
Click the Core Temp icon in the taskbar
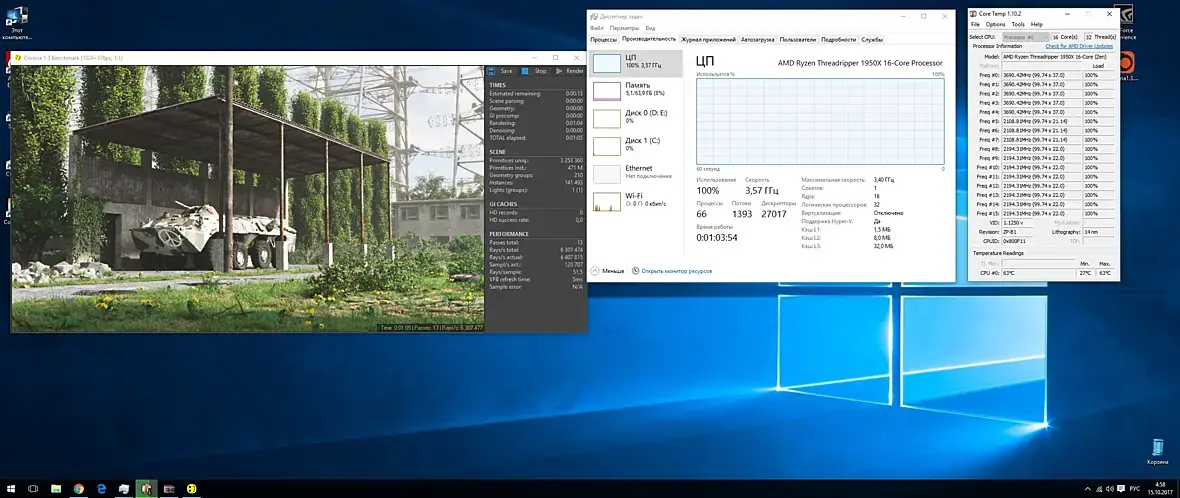[x=146, y=489]
